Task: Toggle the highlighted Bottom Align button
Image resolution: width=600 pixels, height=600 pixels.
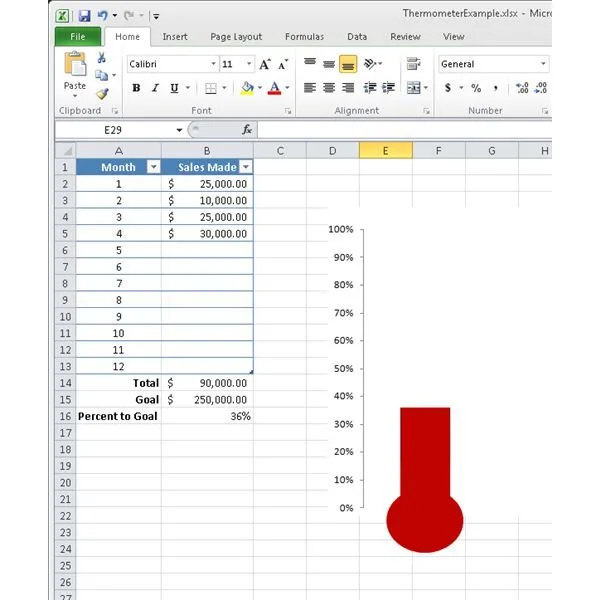Action: point(348,64)
